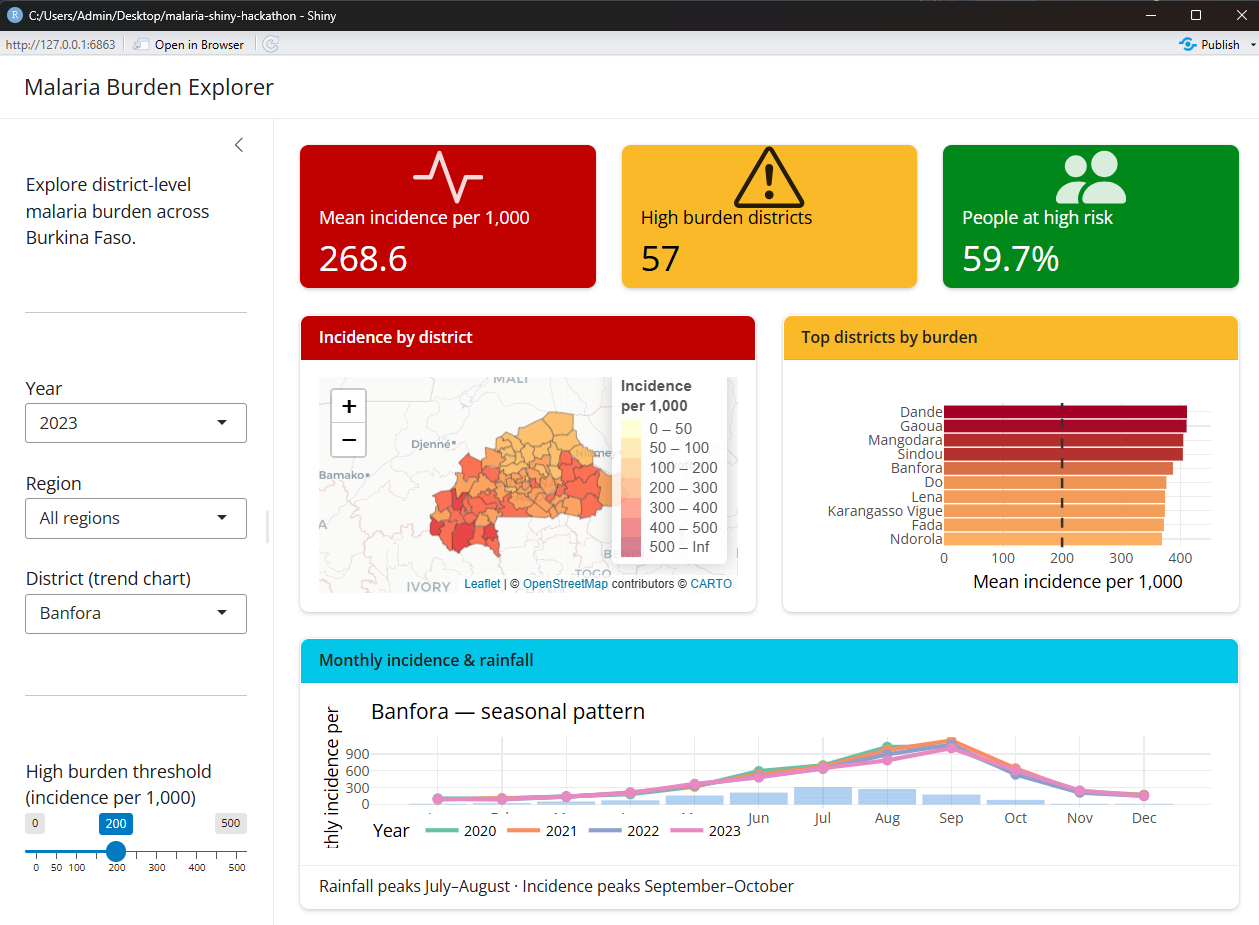Viewport: 1259px width, 925px height.
Task: Click the People at high risk card
Action: pos(1090,216)
